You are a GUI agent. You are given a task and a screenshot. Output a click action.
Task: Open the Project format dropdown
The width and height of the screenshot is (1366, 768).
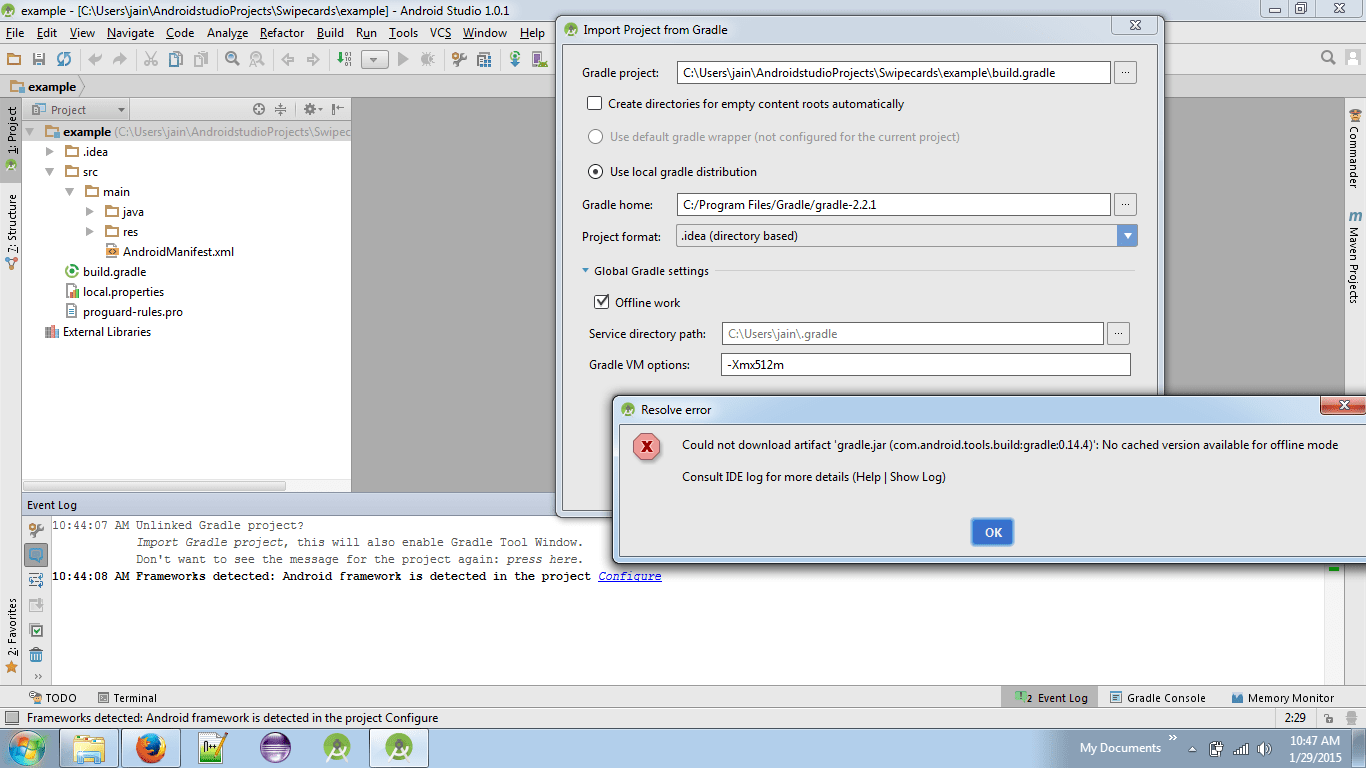click(1127, 236)
